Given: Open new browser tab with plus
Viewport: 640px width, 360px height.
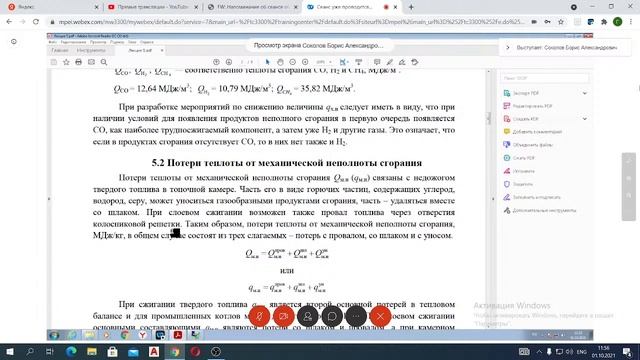Looking at the screenshot, I should 411,7.
